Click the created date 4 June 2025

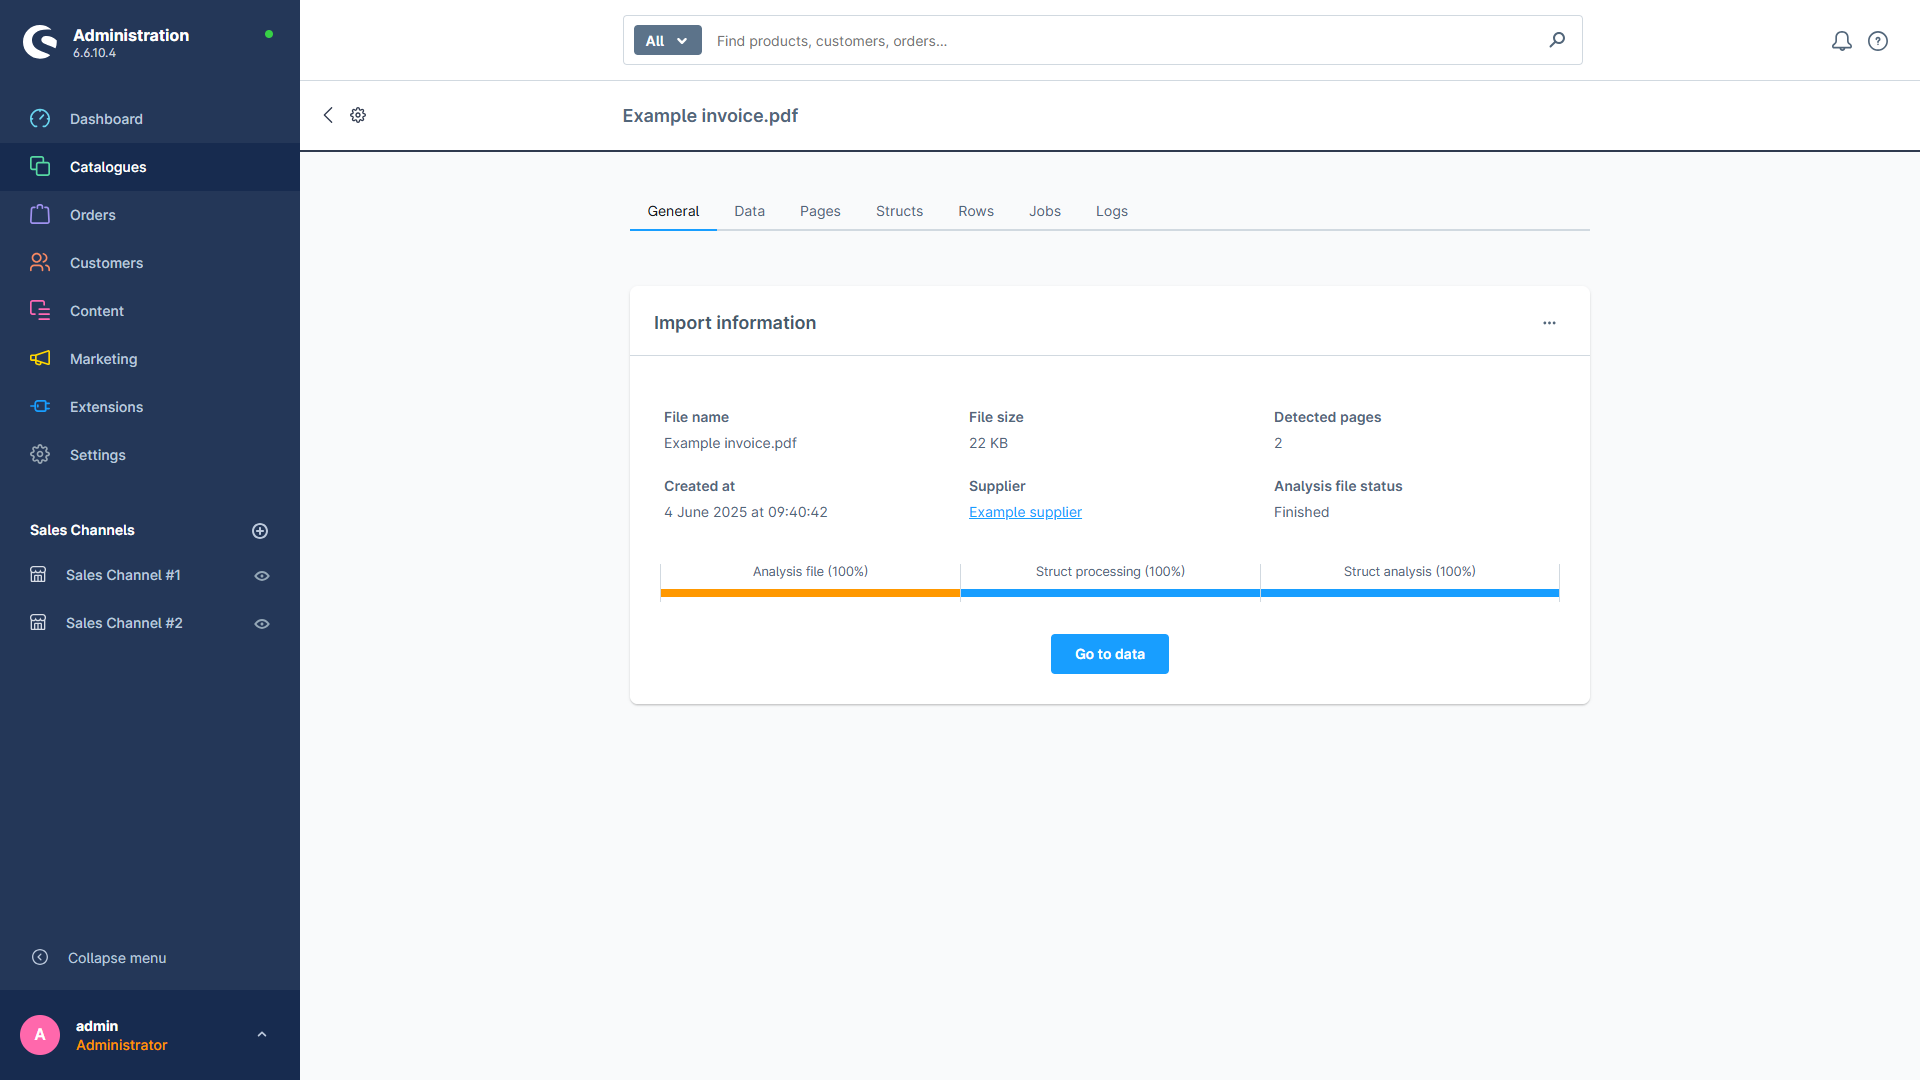pos(746,512)
